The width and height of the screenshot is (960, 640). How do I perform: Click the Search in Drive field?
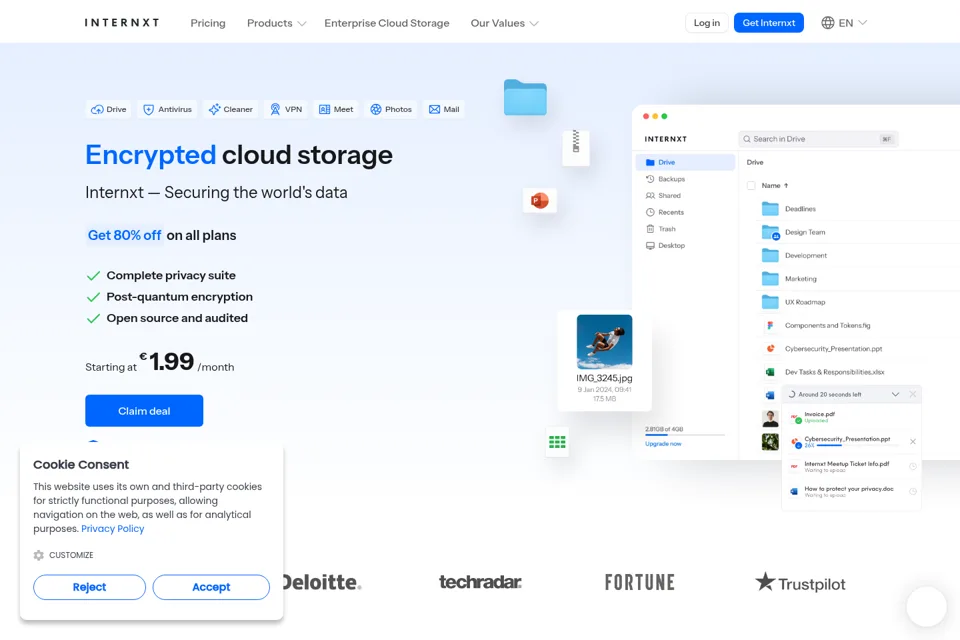(x=819, y=139)
